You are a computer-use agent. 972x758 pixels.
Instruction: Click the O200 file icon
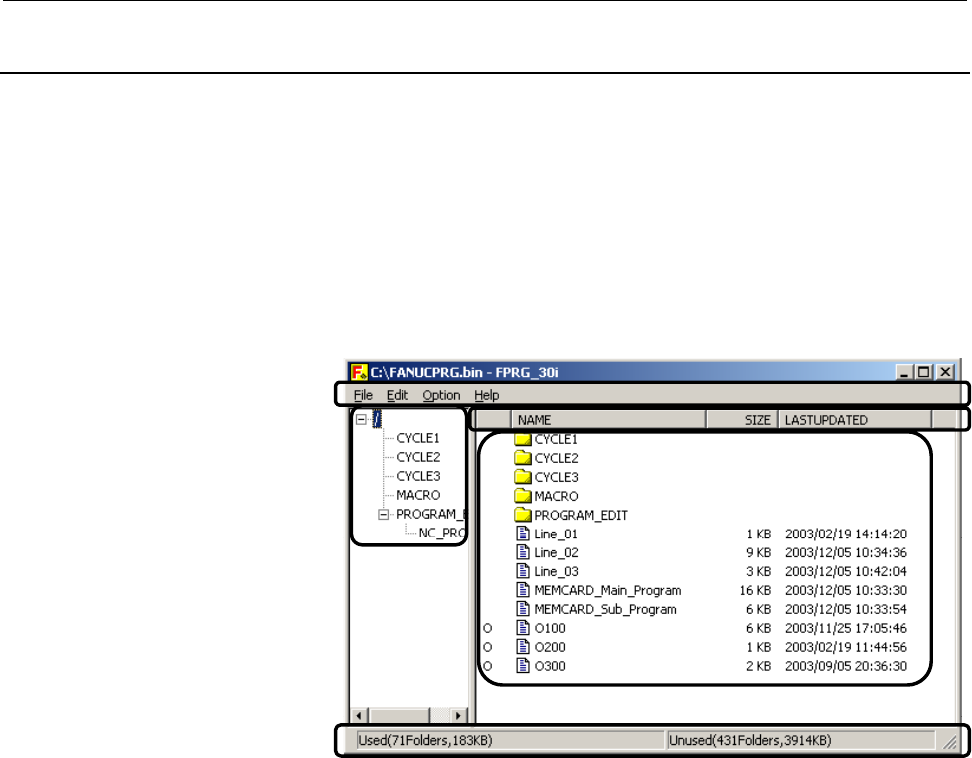point(523,647)
